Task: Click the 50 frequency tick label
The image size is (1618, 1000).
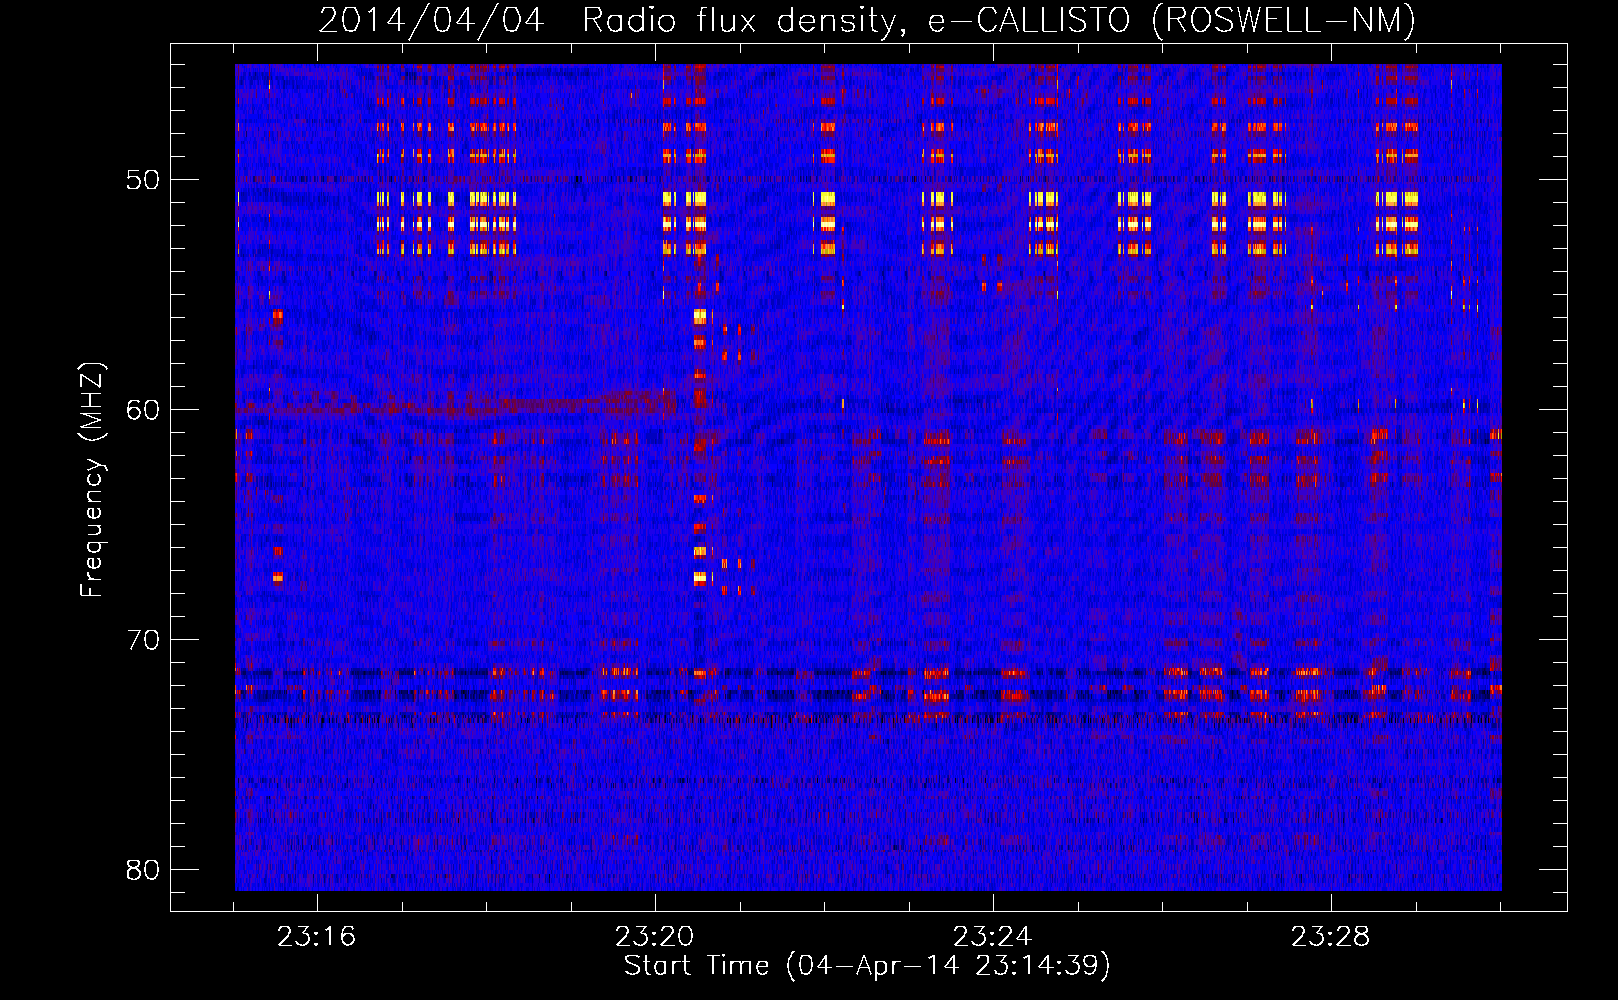Action: click(x=144, y=180)
